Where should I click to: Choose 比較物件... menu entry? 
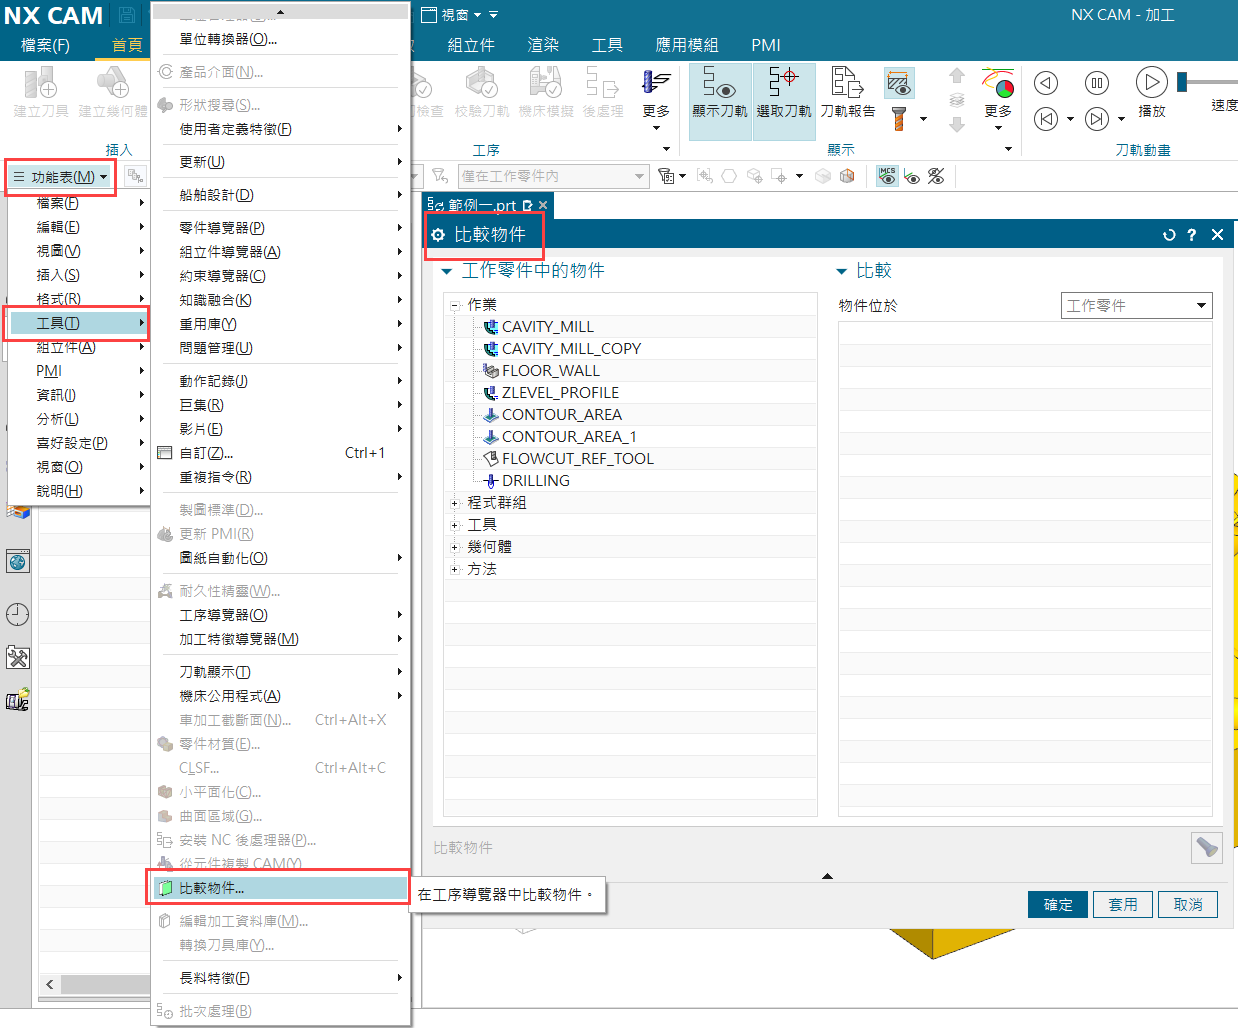pos(280,888)
